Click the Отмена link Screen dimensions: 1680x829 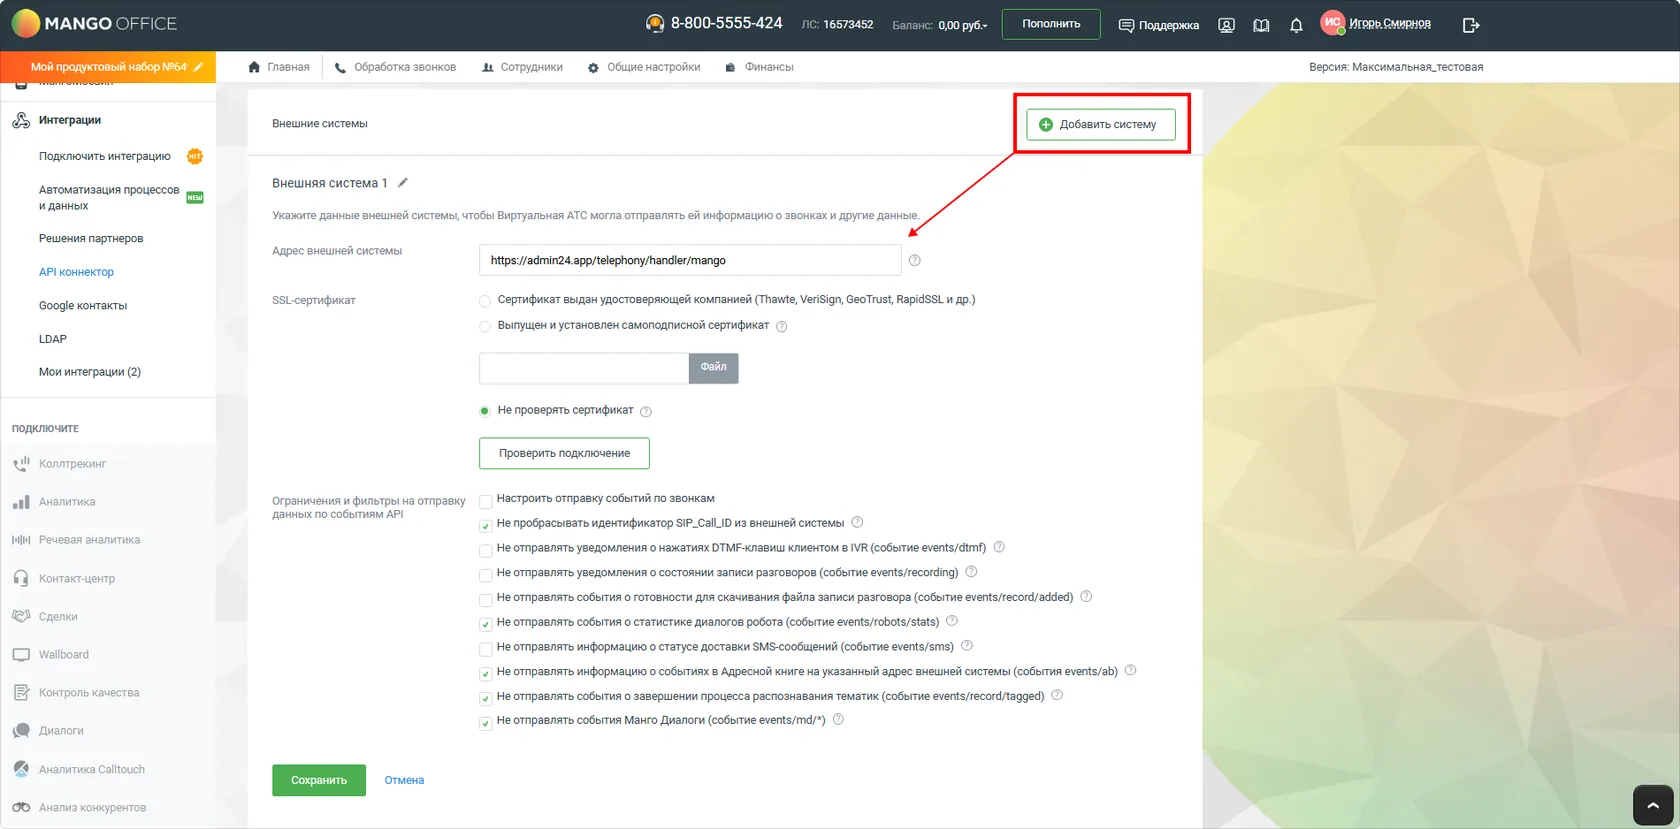pyautogui.click(x=404, y=780)
